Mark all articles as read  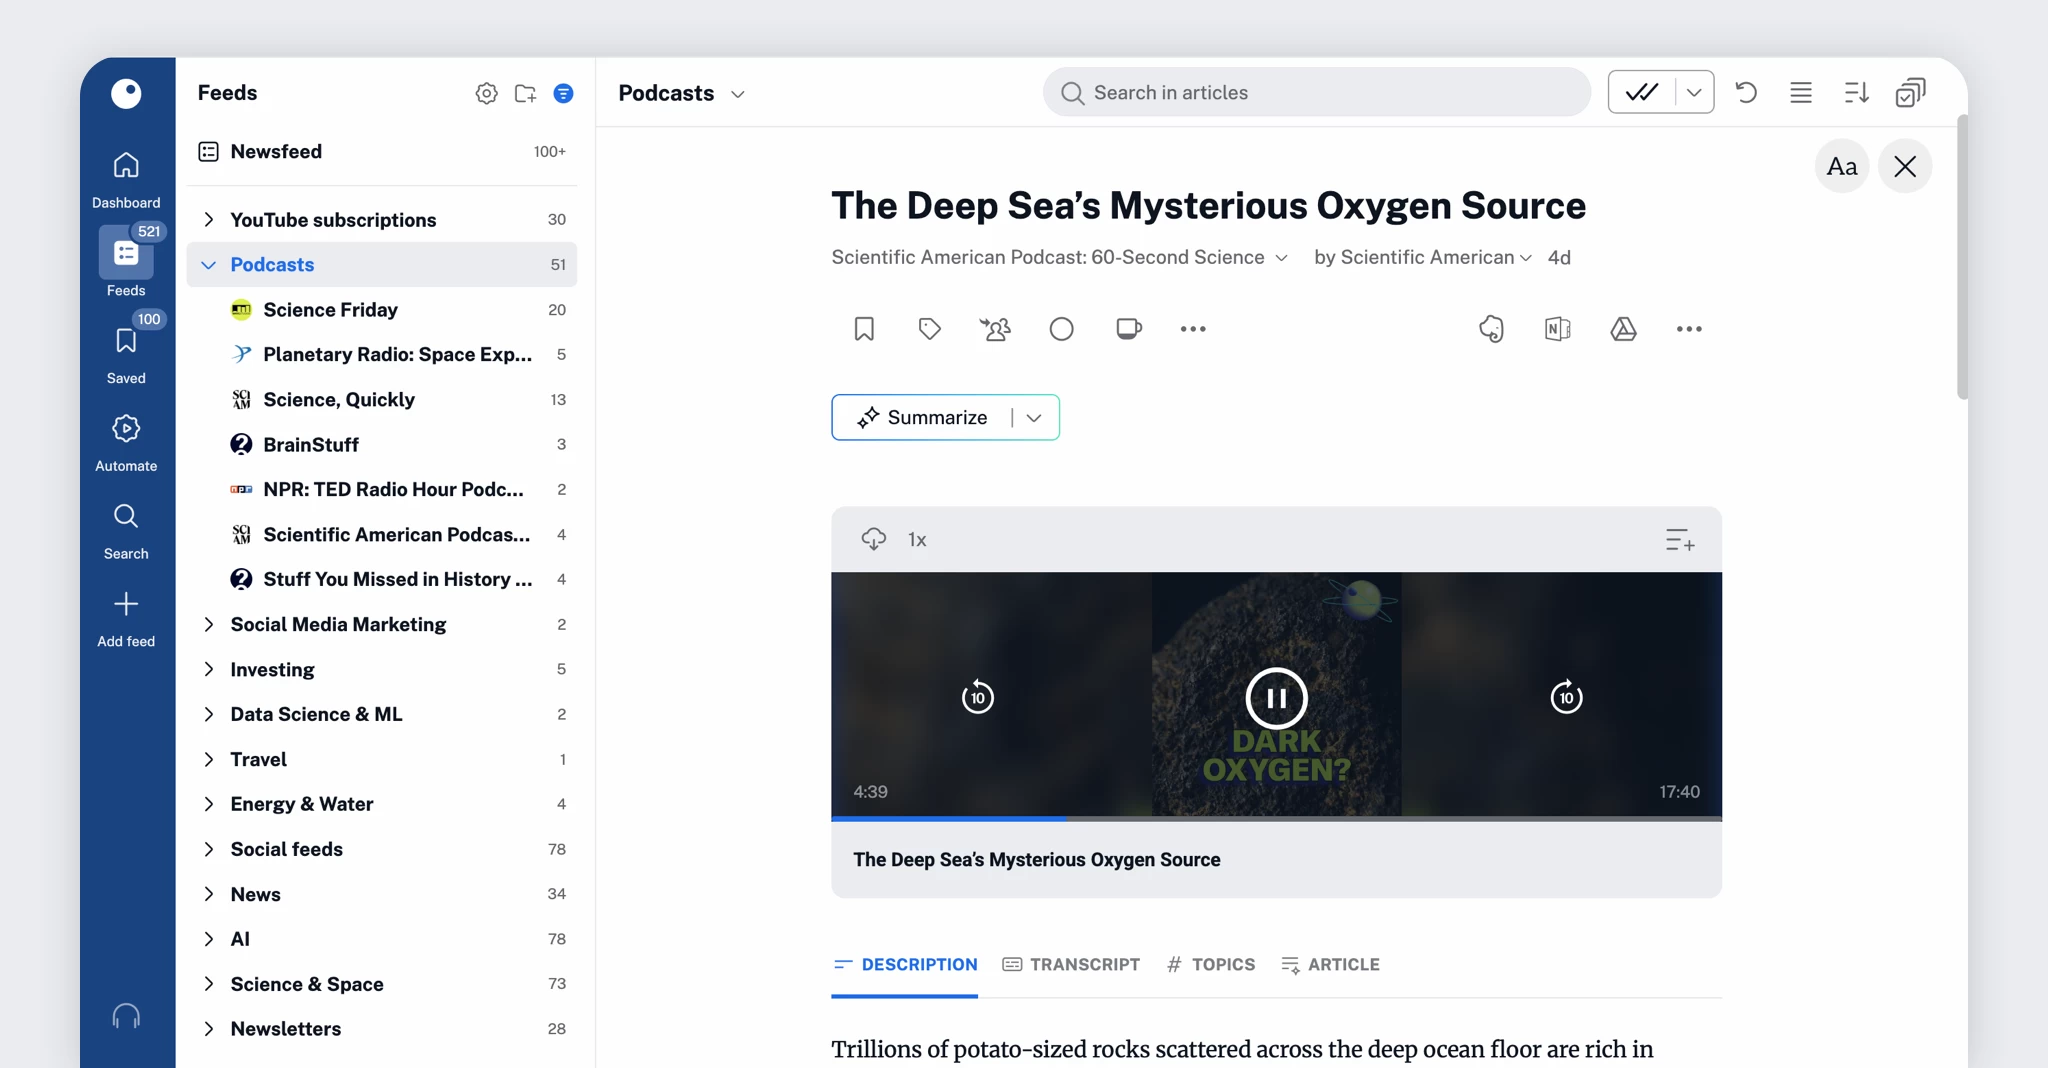pyautogui.click(x=1642, y=92)
